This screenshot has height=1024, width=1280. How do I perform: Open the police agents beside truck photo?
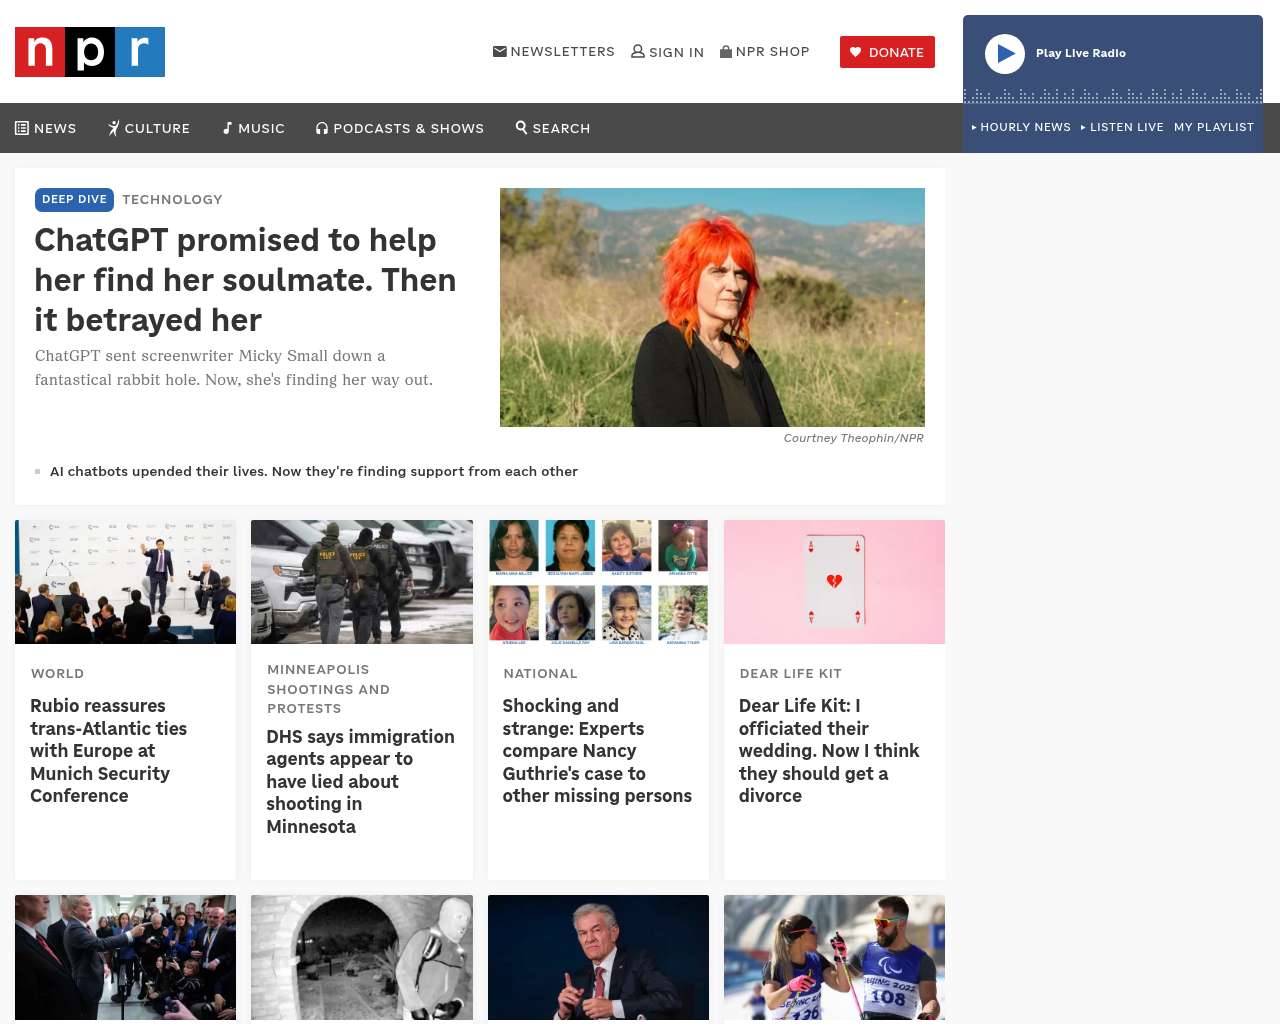(x=362, y=582)
